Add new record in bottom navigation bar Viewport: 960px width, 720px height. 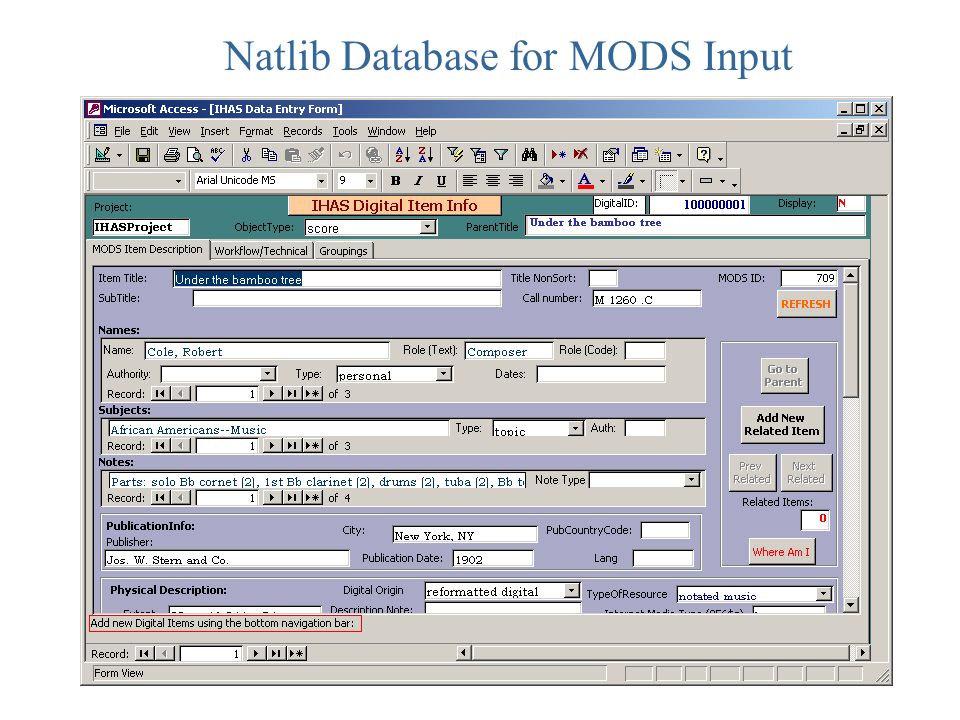coord(296,653)
